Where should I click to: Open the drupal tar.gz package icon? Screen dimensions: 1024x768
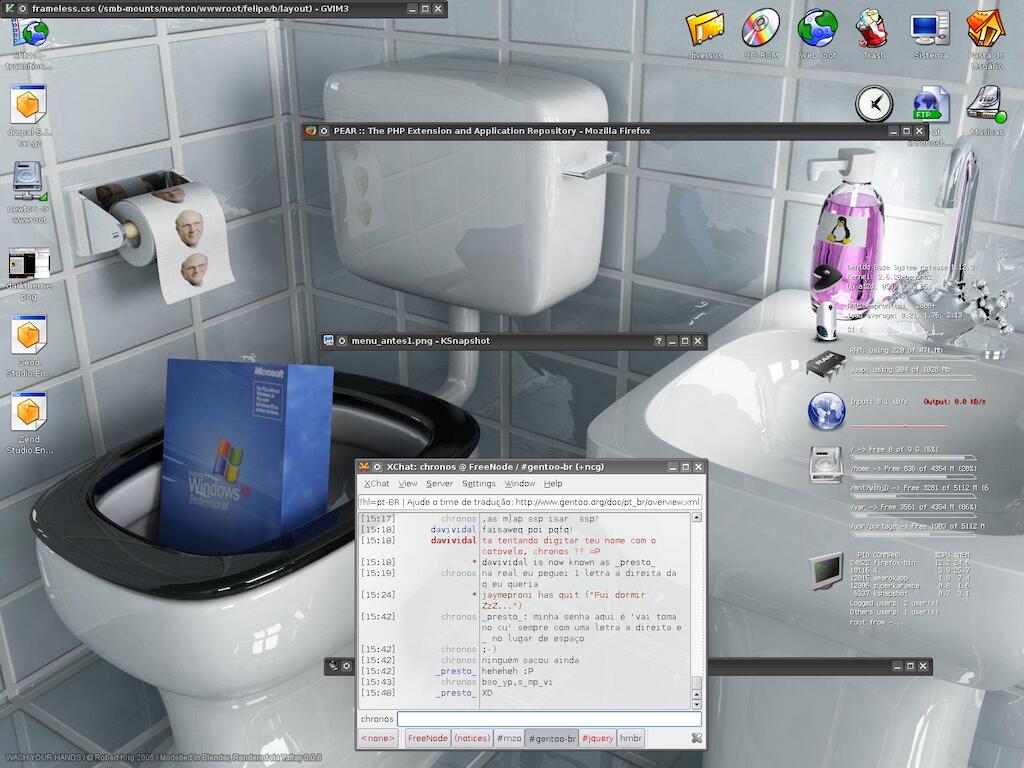click(29, 105)
